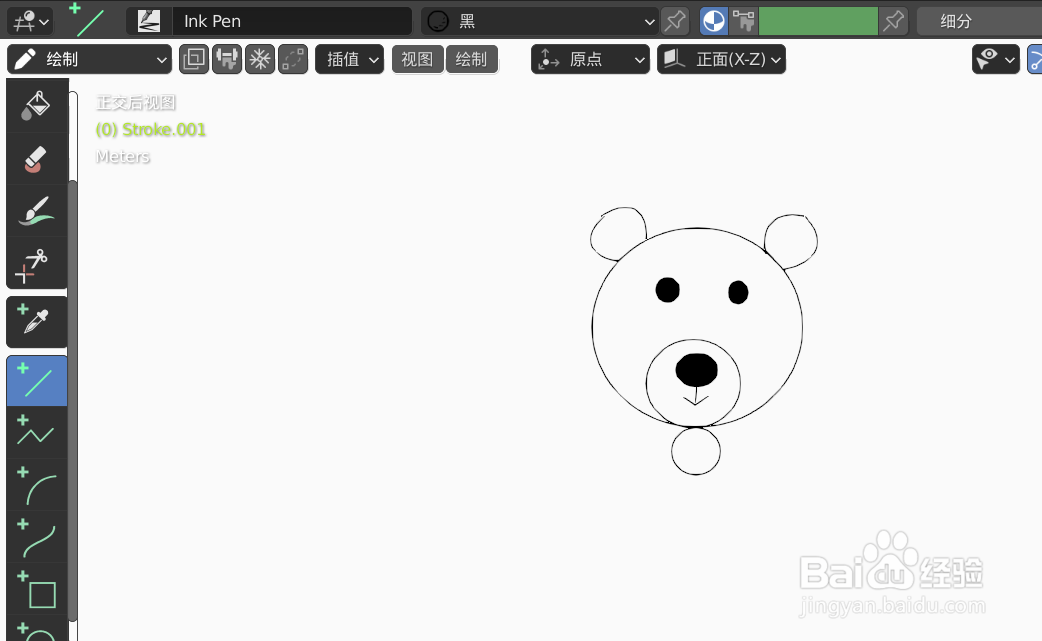This screenshot has height=641, width=1042.
Task: Pick the Box shape tool
Action: pyautogui.click(x=37, y=593)
